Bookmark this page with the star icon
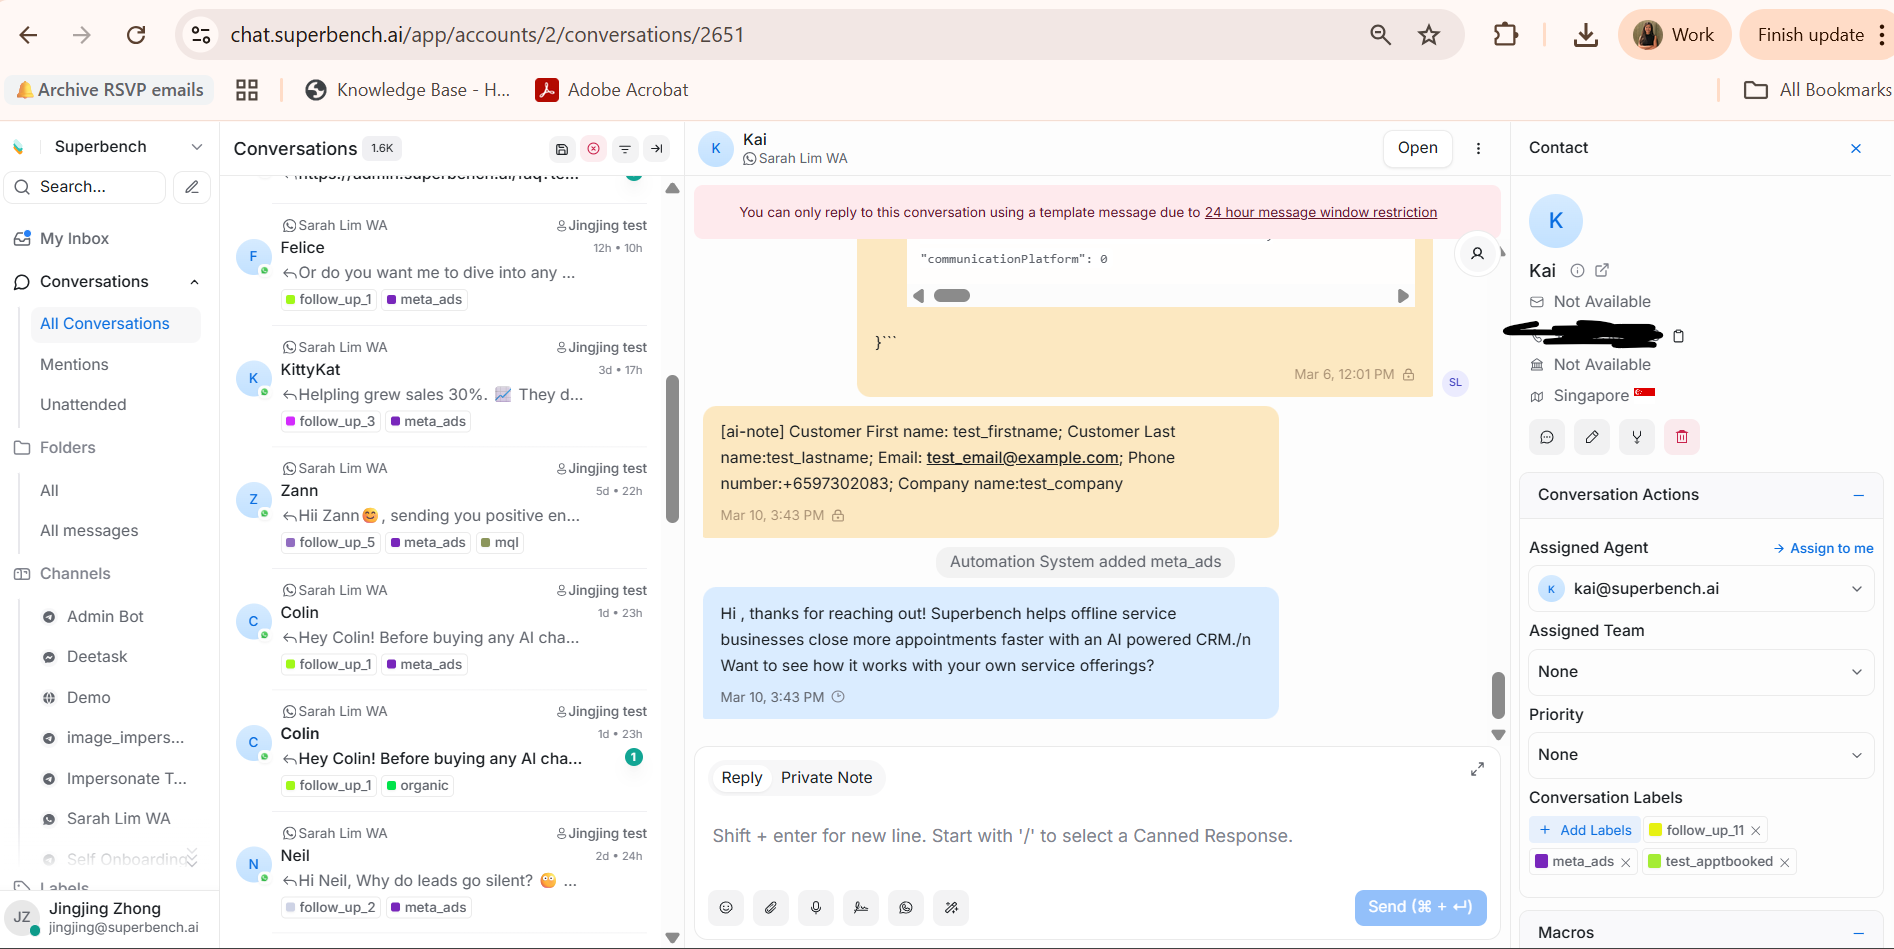 coord(1429,35)
